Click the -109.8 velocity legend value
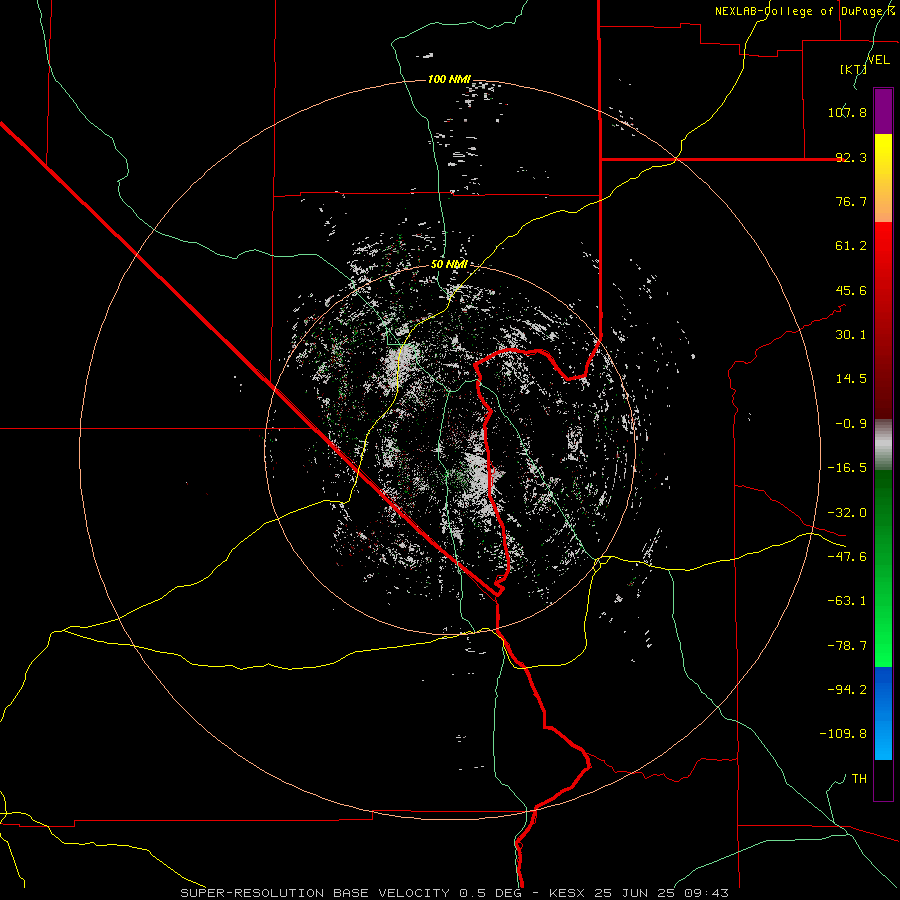This screenshot has height=900, width=900. pyautogui.click(x=843, y=734)
